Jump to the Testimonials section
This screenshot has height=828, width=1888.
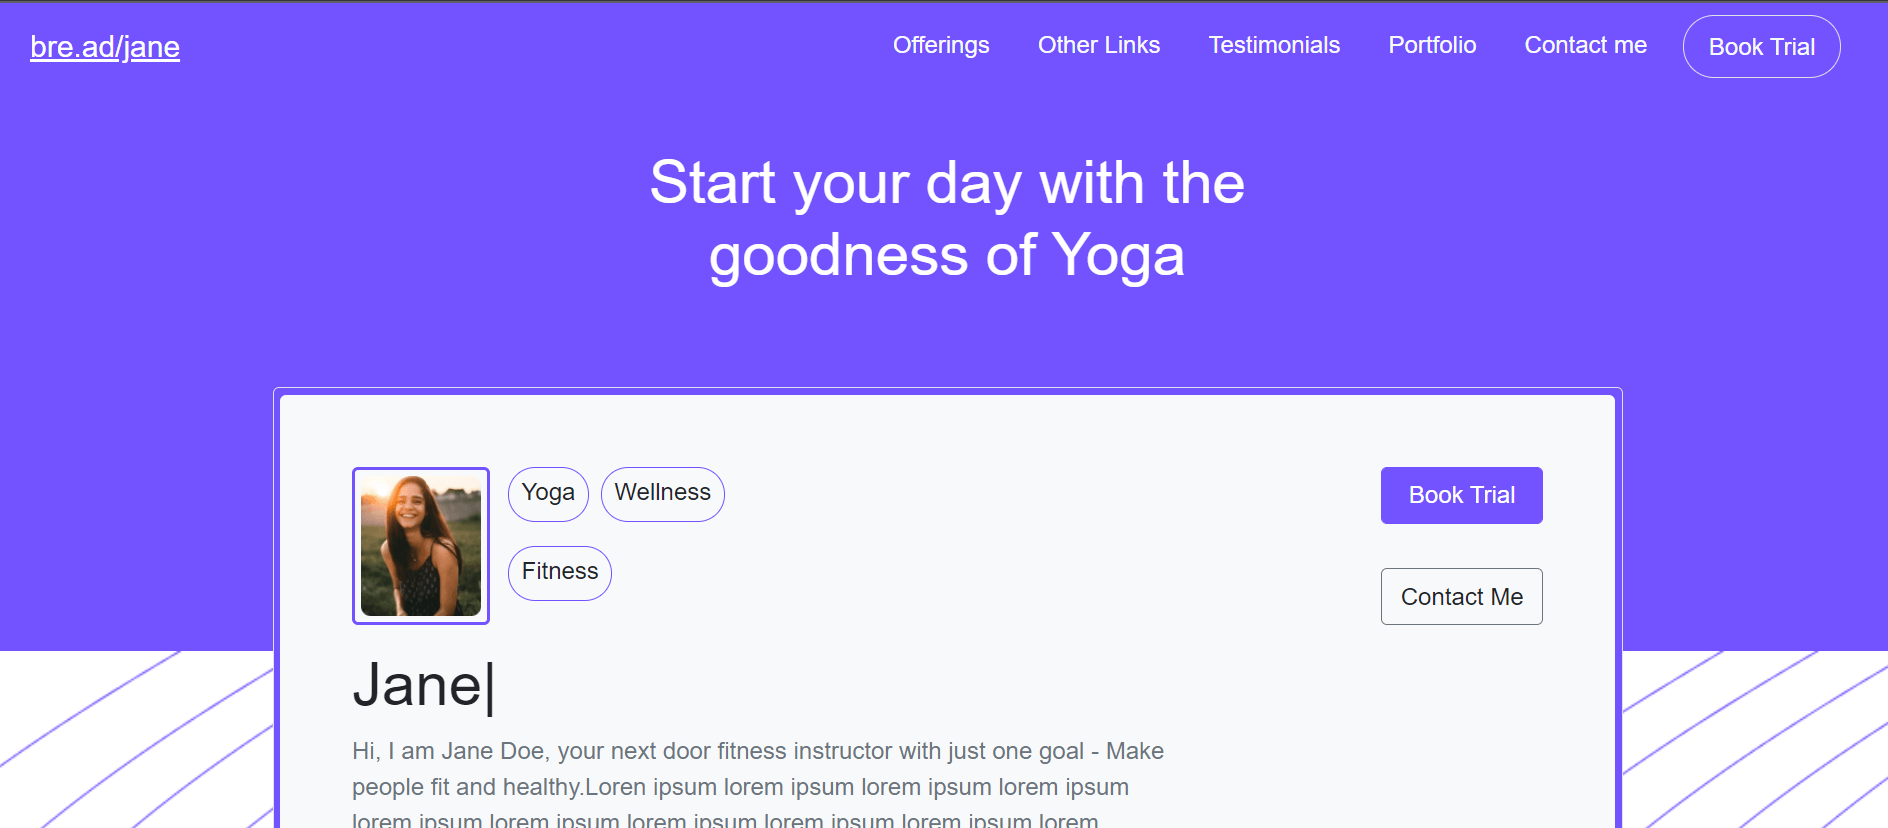[x=1274, y=45]
